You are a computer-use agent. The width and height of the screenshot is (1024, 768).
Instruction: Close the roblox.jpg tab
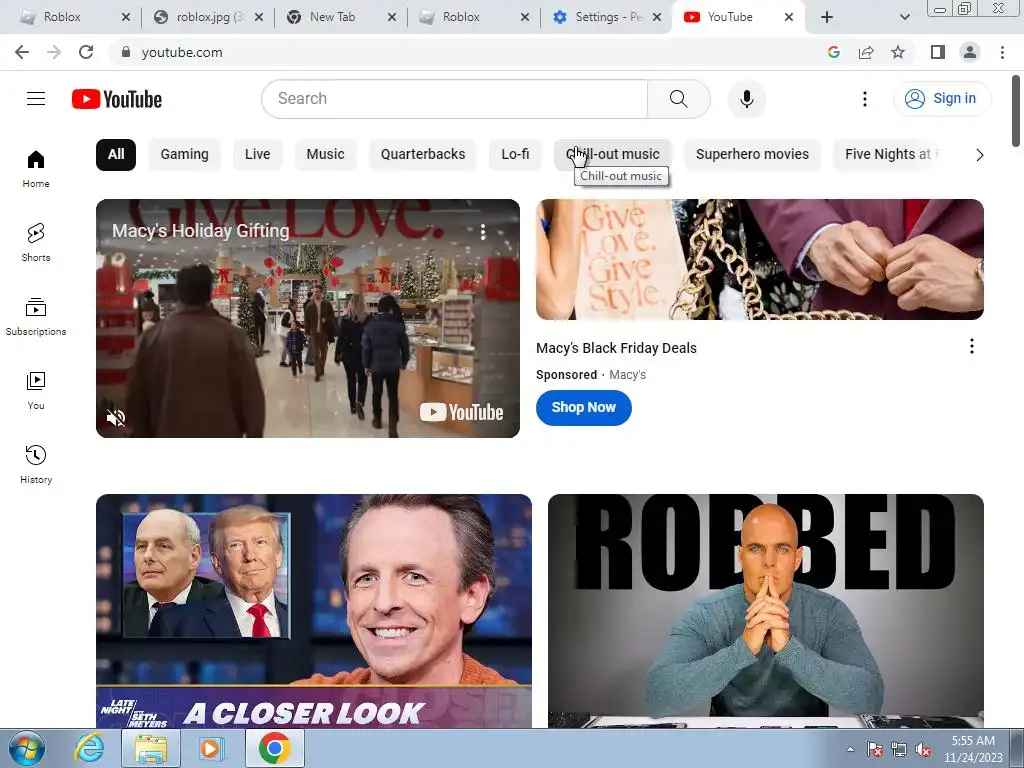pyautogui.click(x=259, y=18)
